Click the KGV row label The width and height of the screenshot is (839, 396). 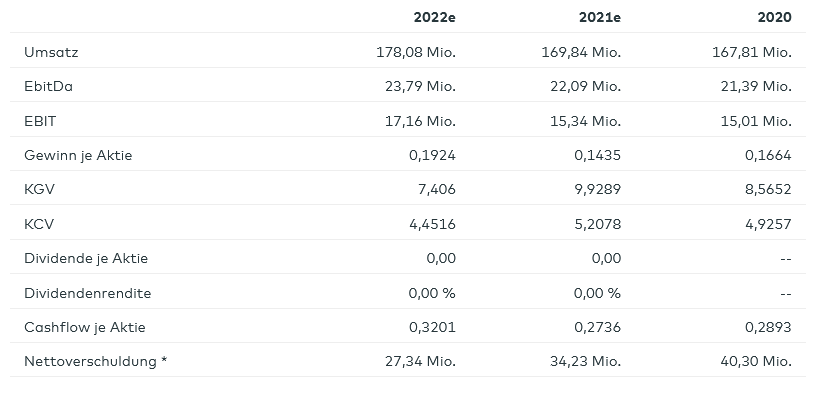[39, 189]
